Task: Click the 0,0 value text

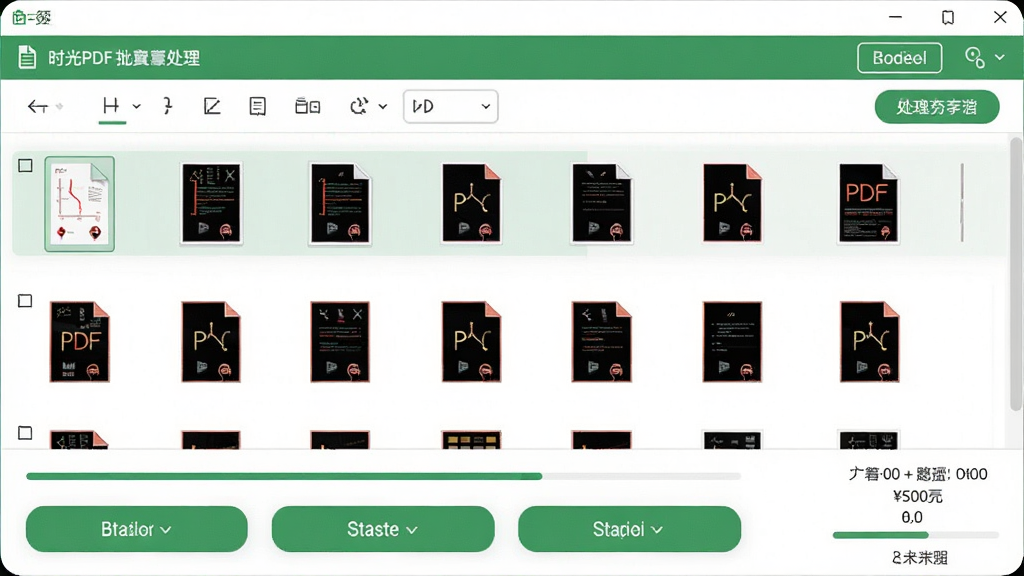Action: coord(912,517)
